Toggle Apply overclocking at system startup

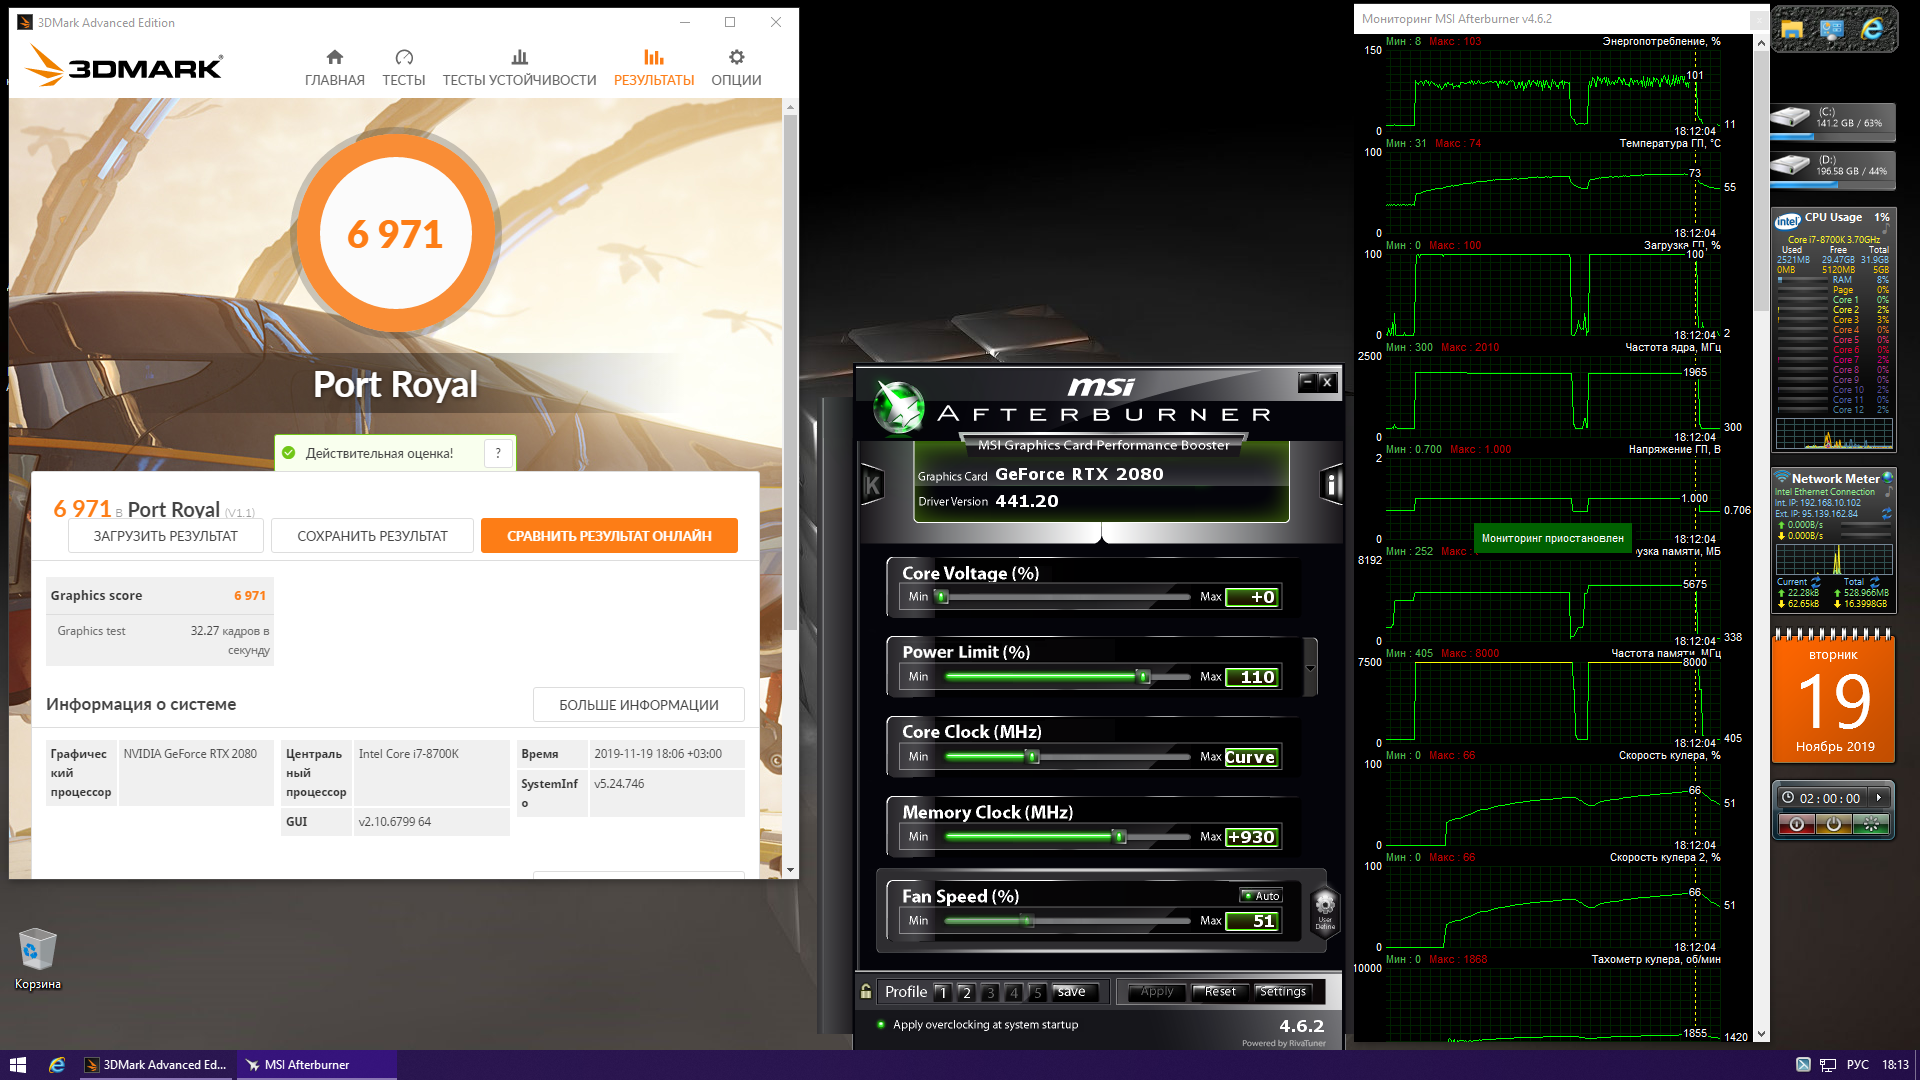pyautogui.click(x=881, y=1024)
